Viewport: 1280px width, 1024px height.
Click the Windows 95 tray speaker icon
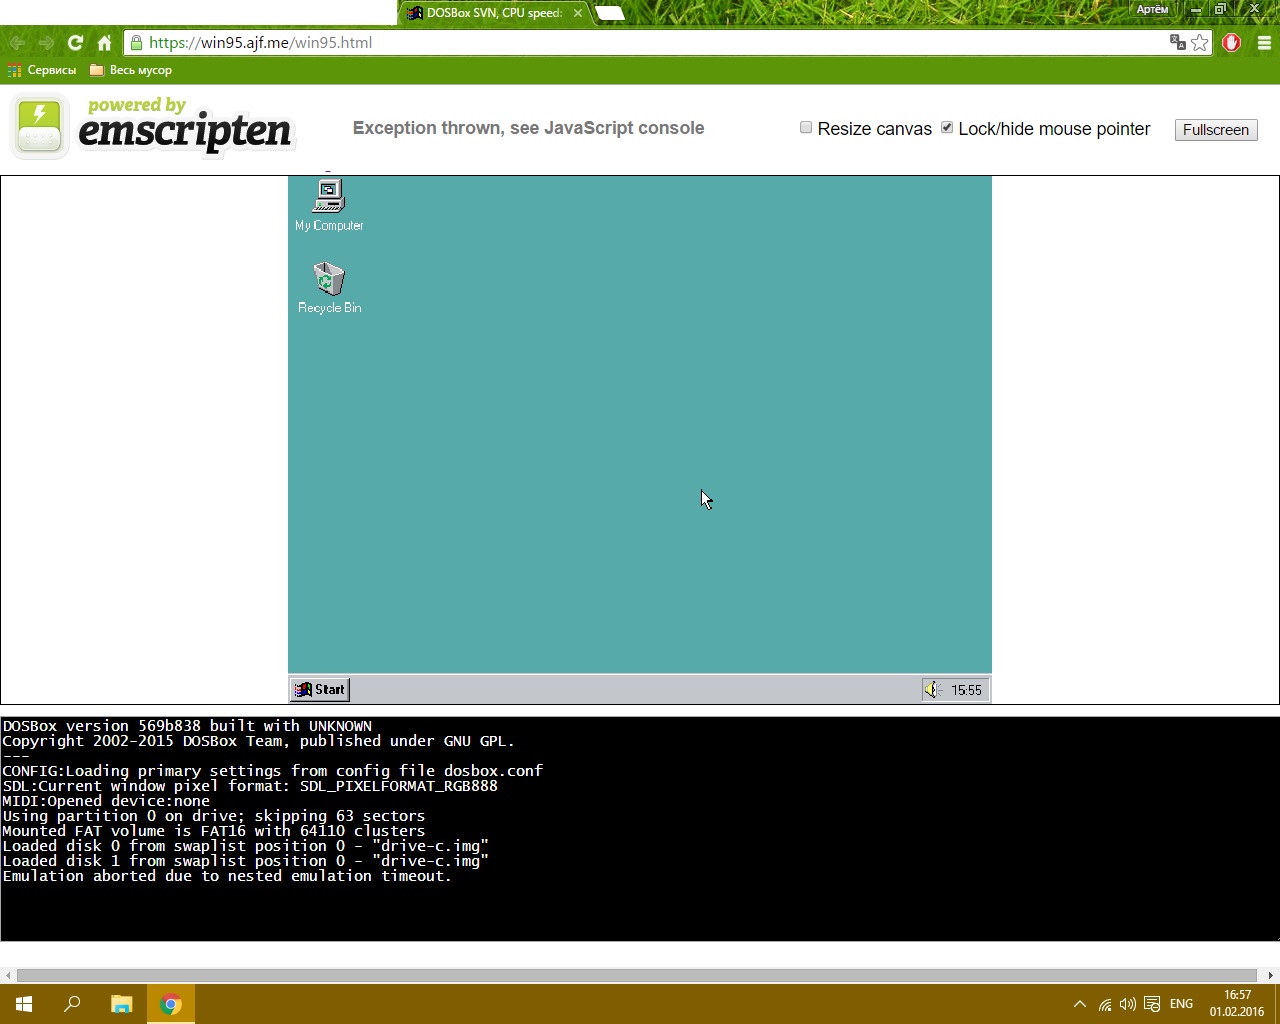[x=933, y=689]
